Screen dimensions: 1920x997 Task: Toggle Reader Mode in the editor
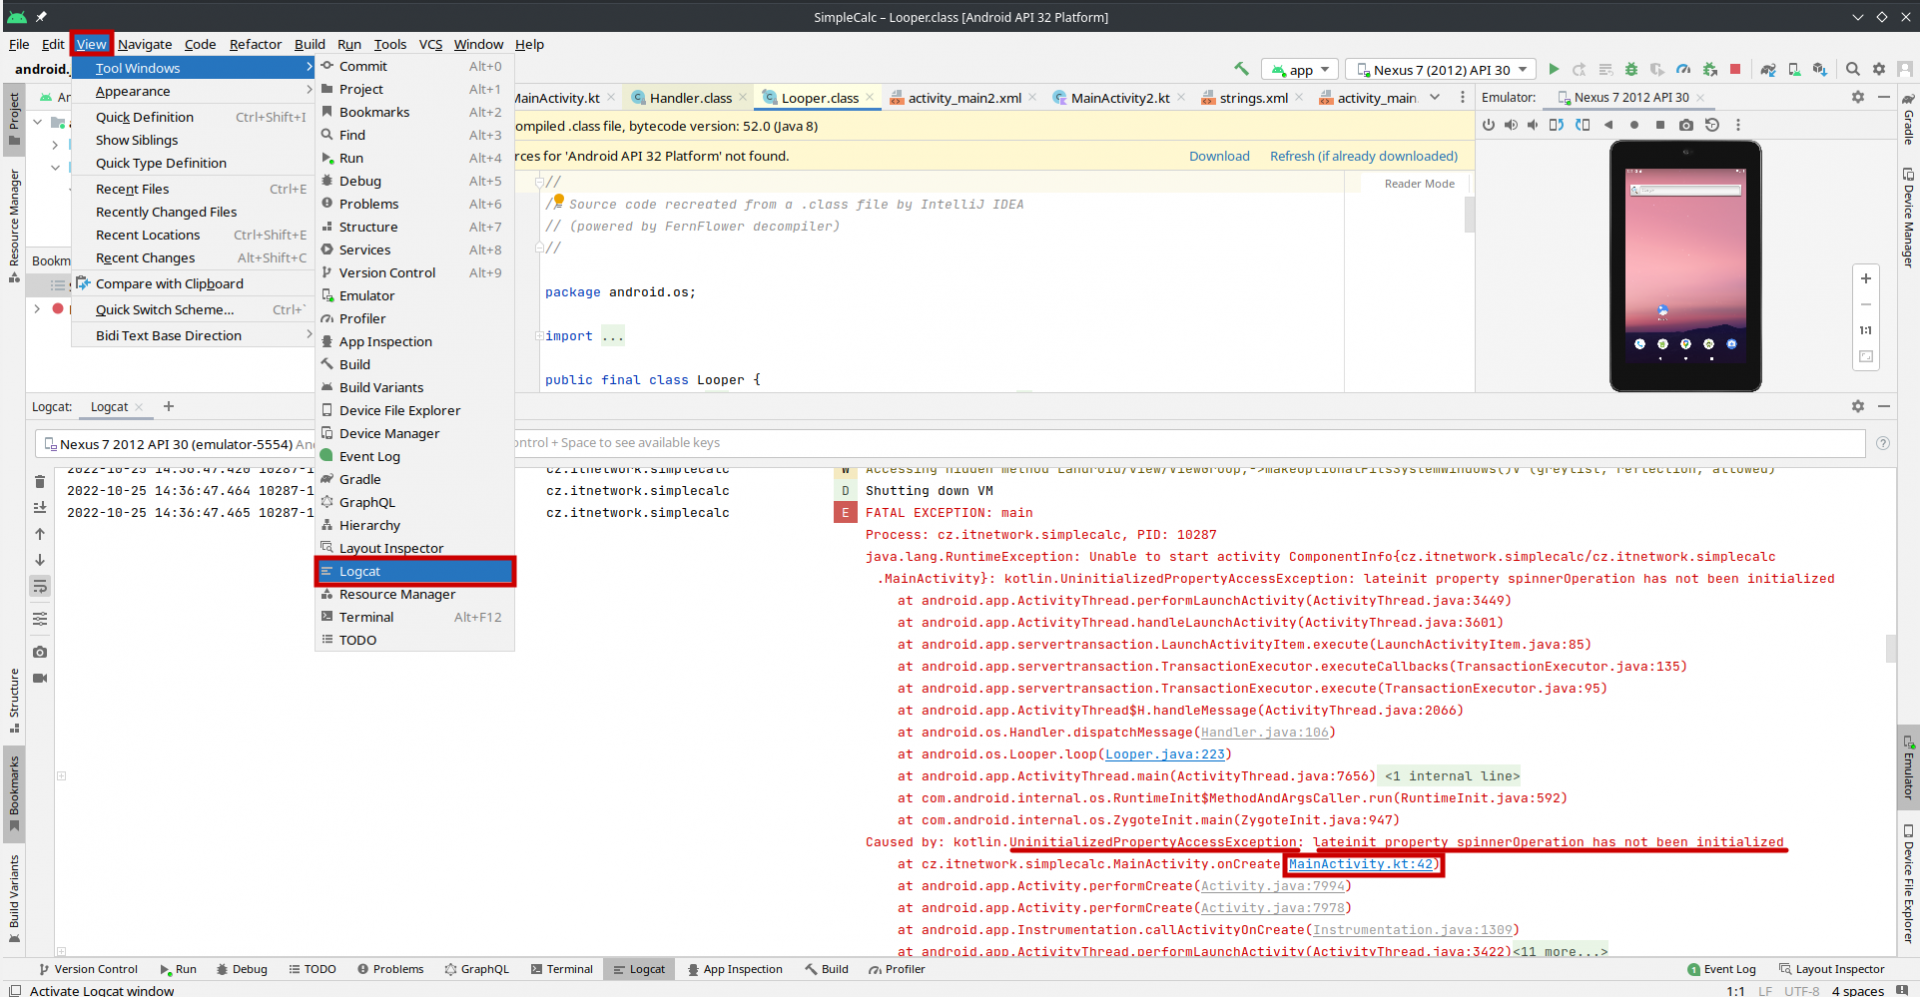tap(1419, 184)
